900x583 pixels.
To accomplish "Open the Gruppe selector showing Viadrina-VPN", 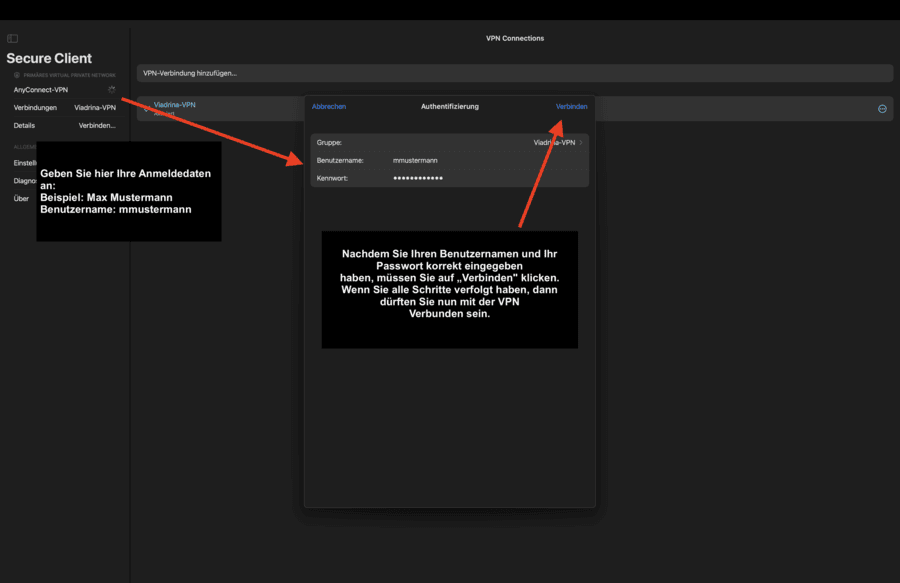I will (449, 143).
